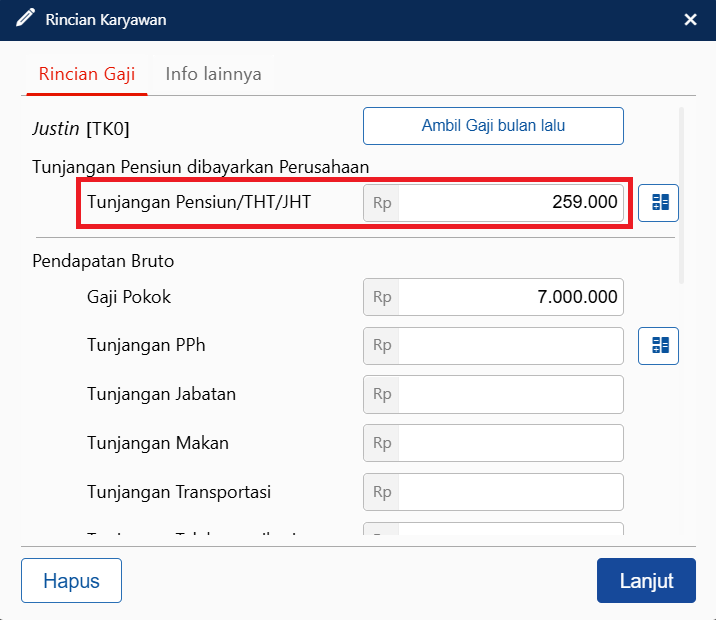Screen dimensions: 716x620
Task: Close the Rincian Karyawan dialog
Action: pos(690,20)
